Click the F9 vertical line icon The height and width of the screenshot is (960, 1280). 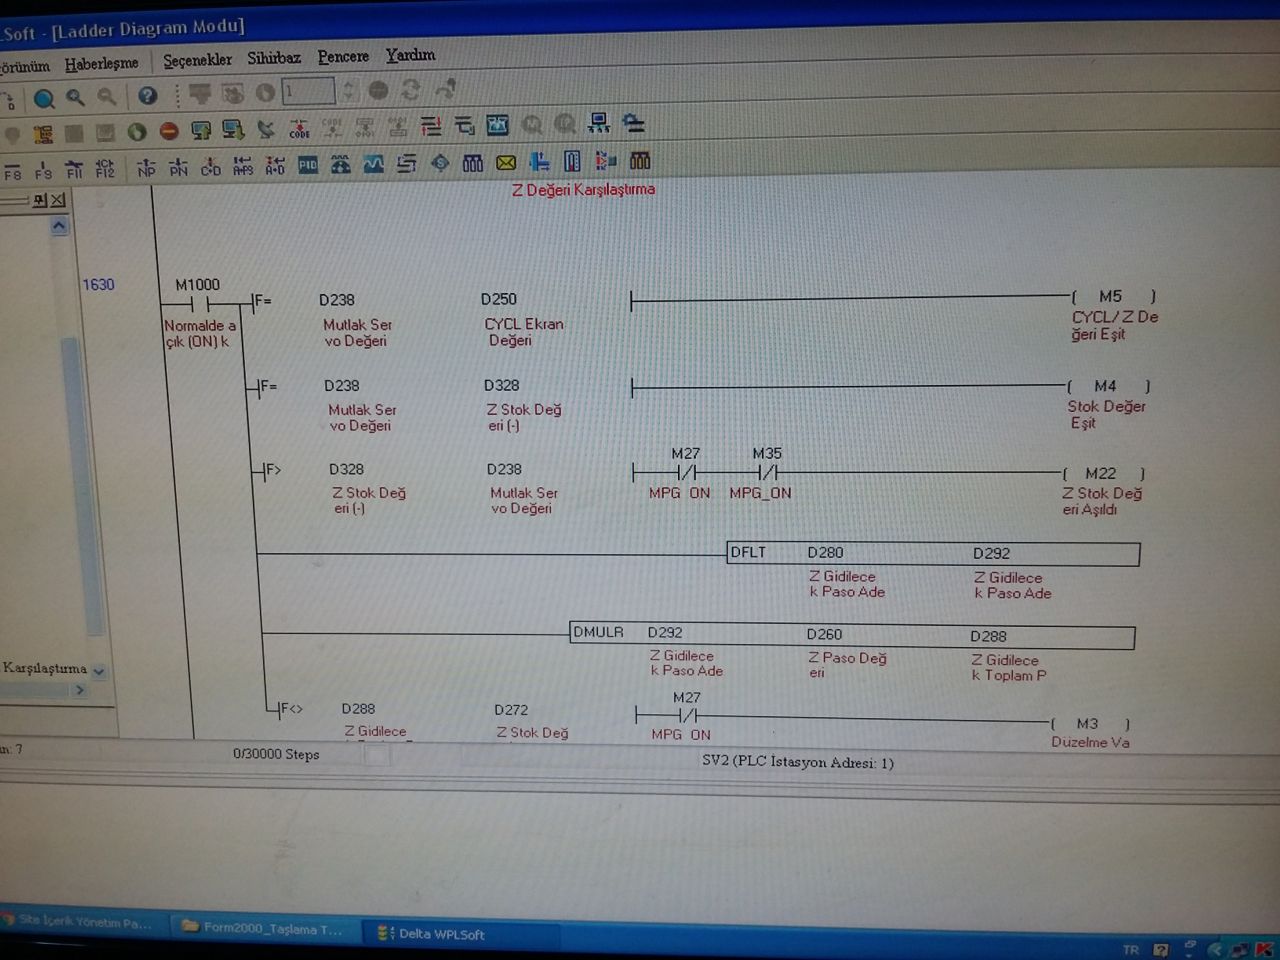pos(43,169)
